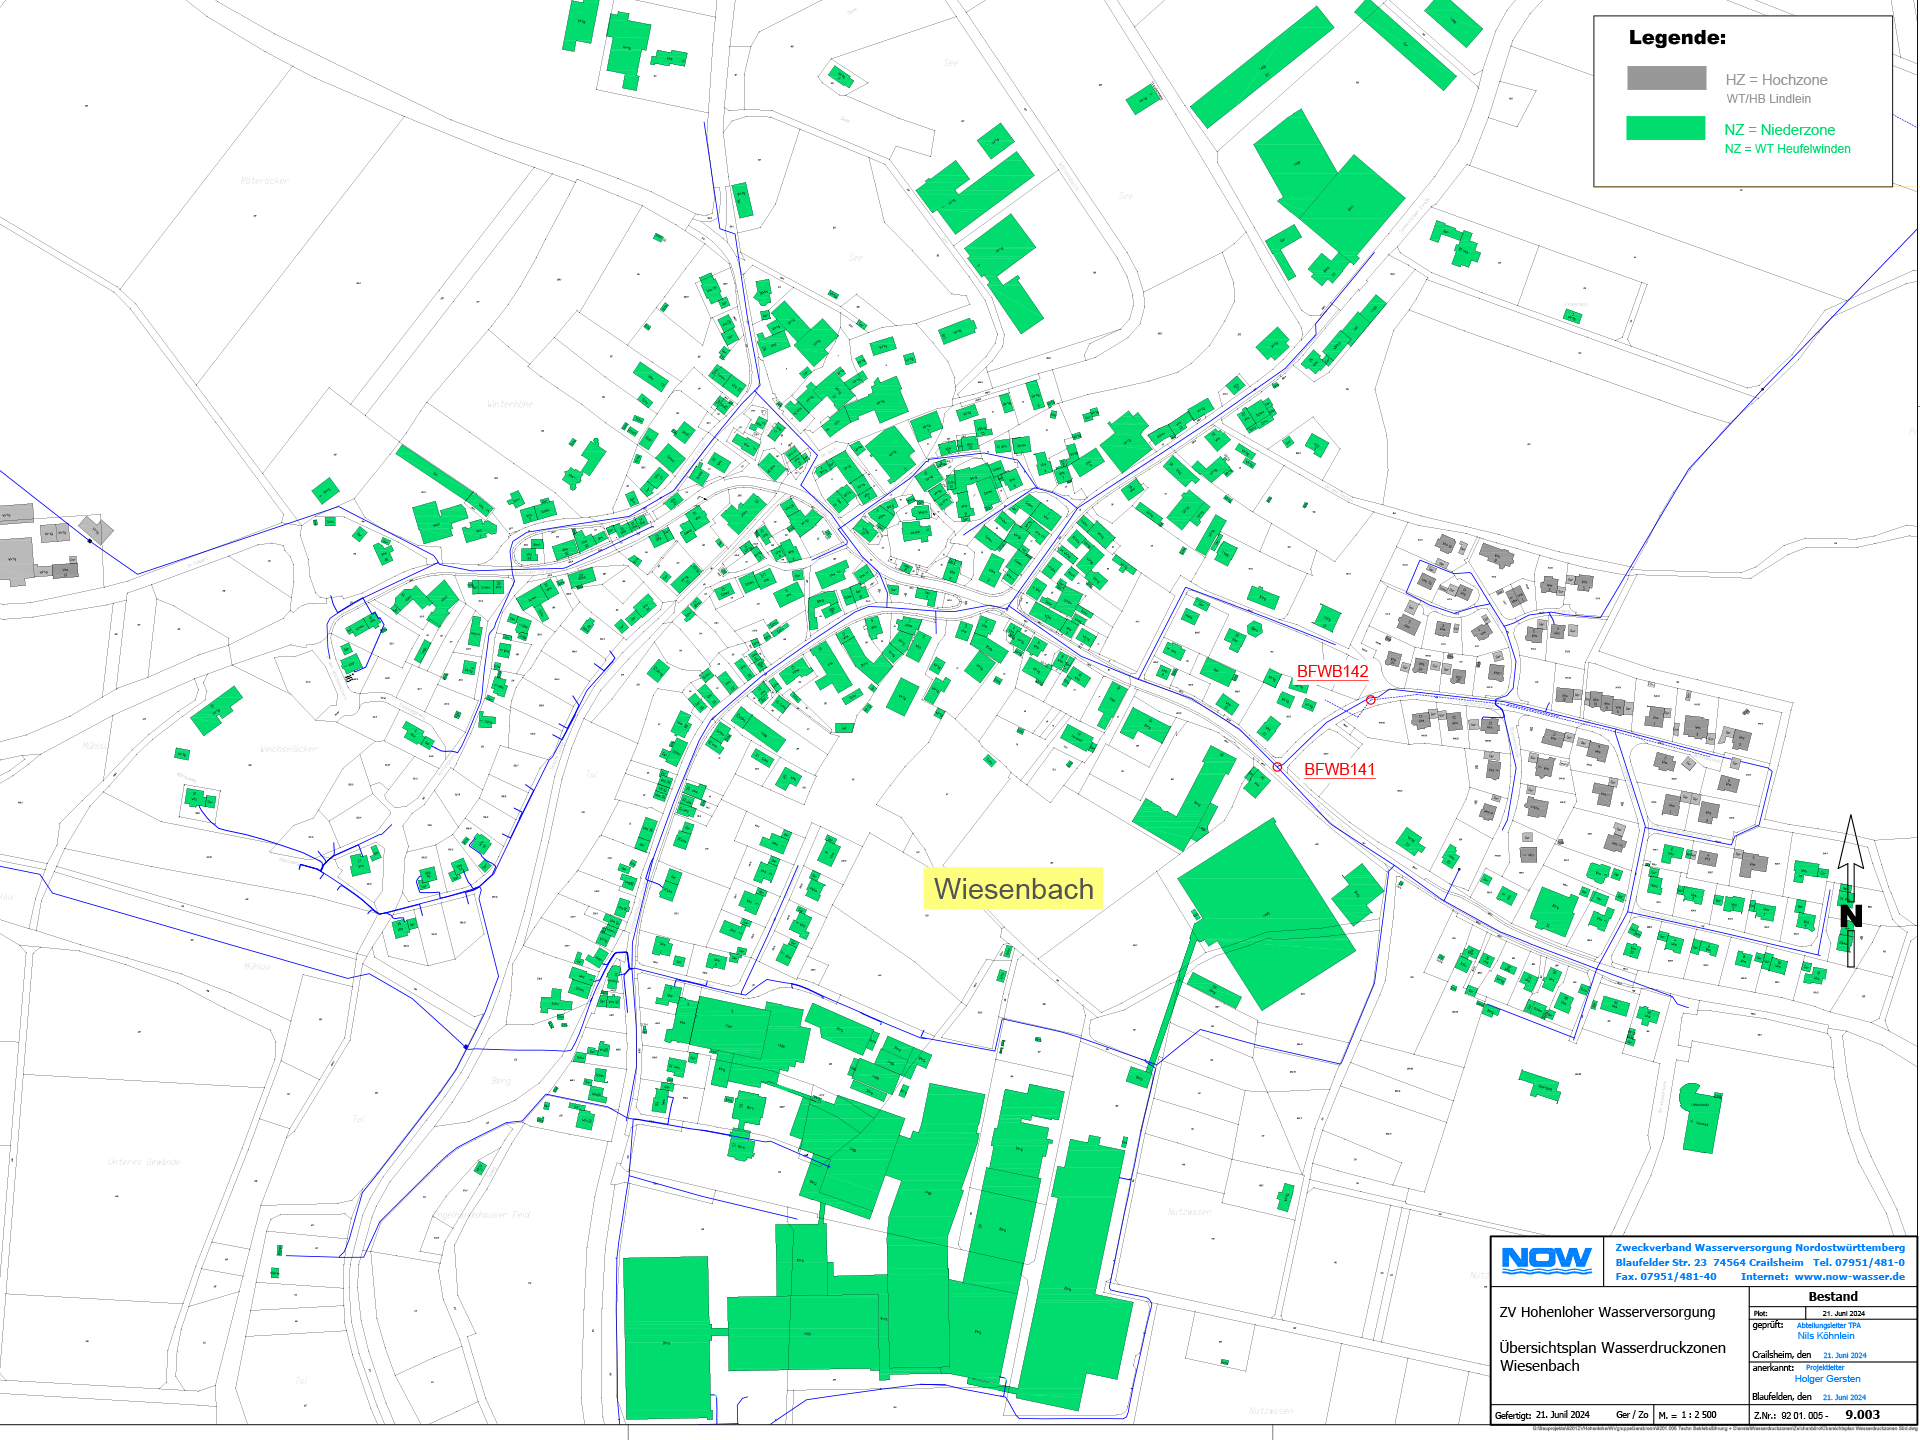Viewport: 1920px width, 1440px height.
Task: Click the name Nils Köhnlein
Action: pos(1825,1336)
